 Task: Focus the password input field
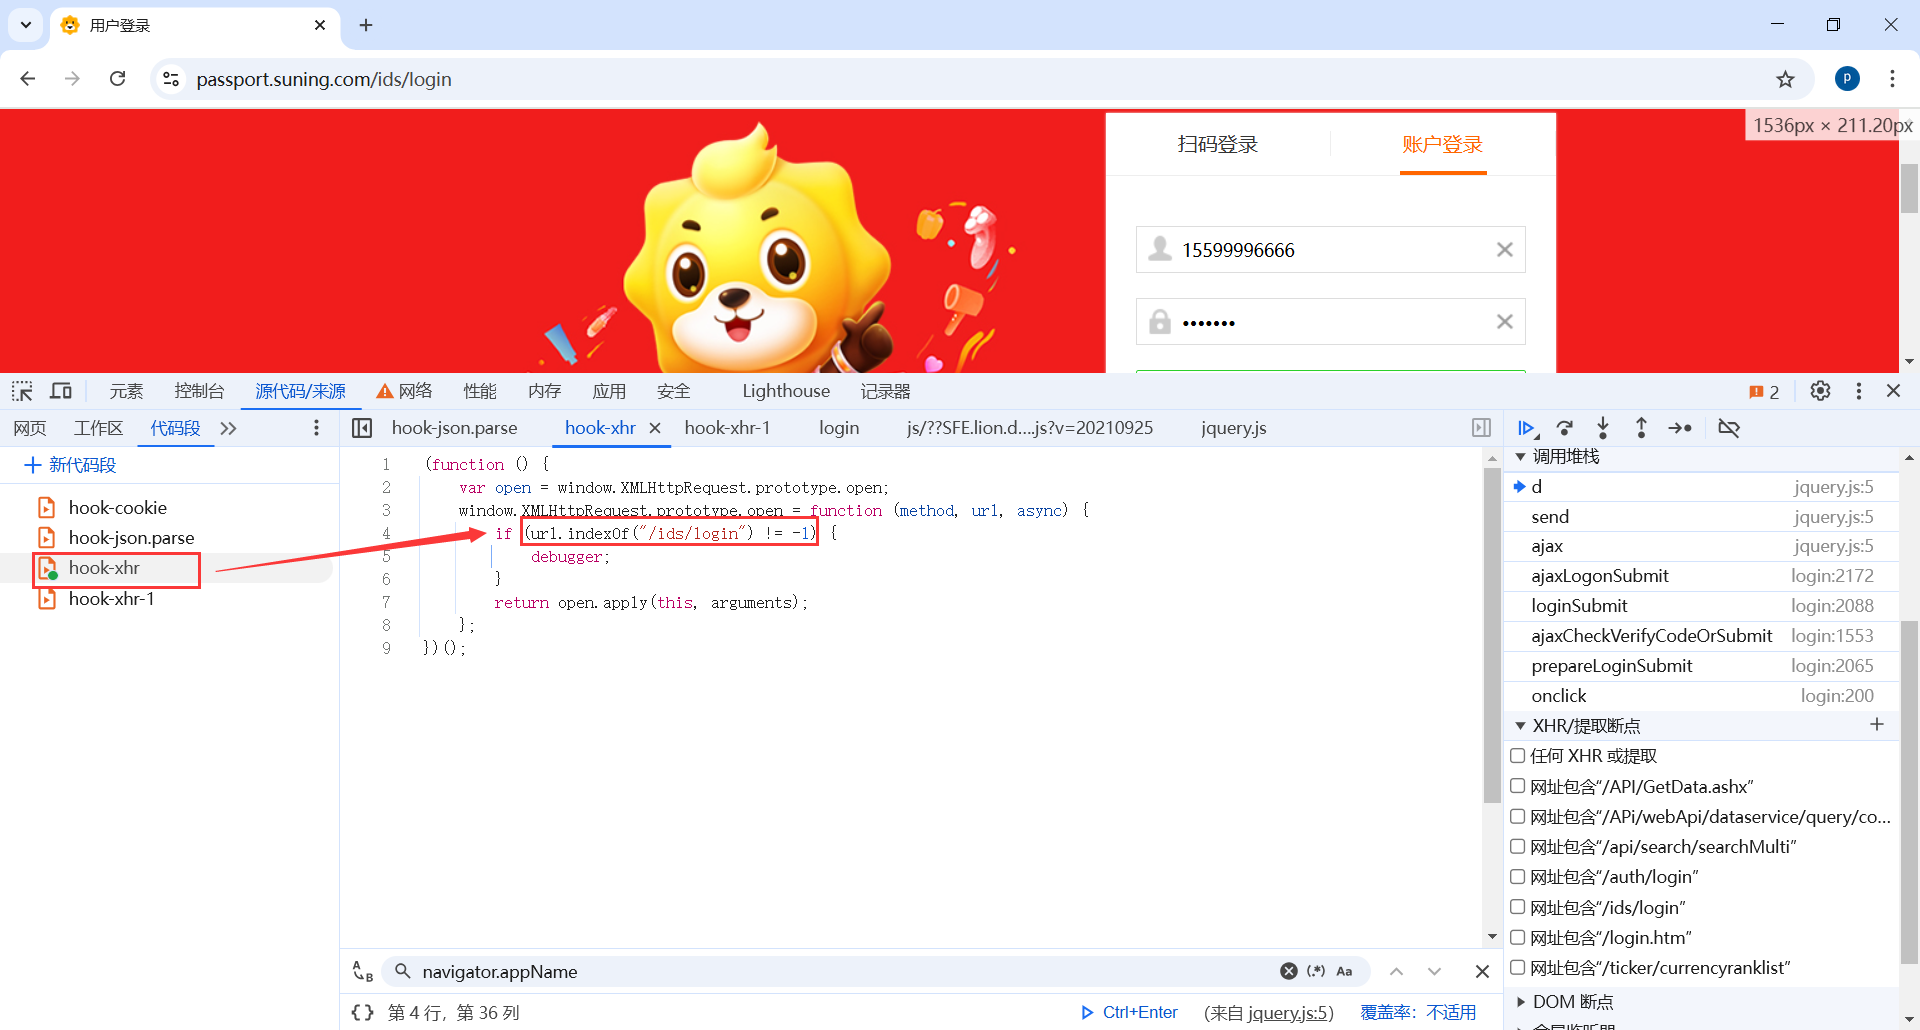tap(1330, 321)
